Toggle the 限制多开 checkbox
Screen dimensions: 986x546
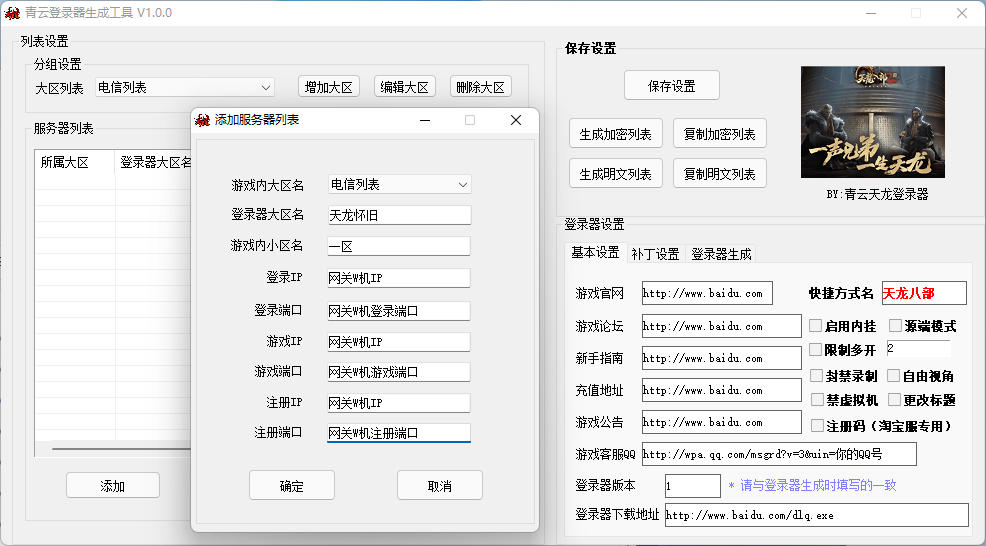(x=816, y=350)
